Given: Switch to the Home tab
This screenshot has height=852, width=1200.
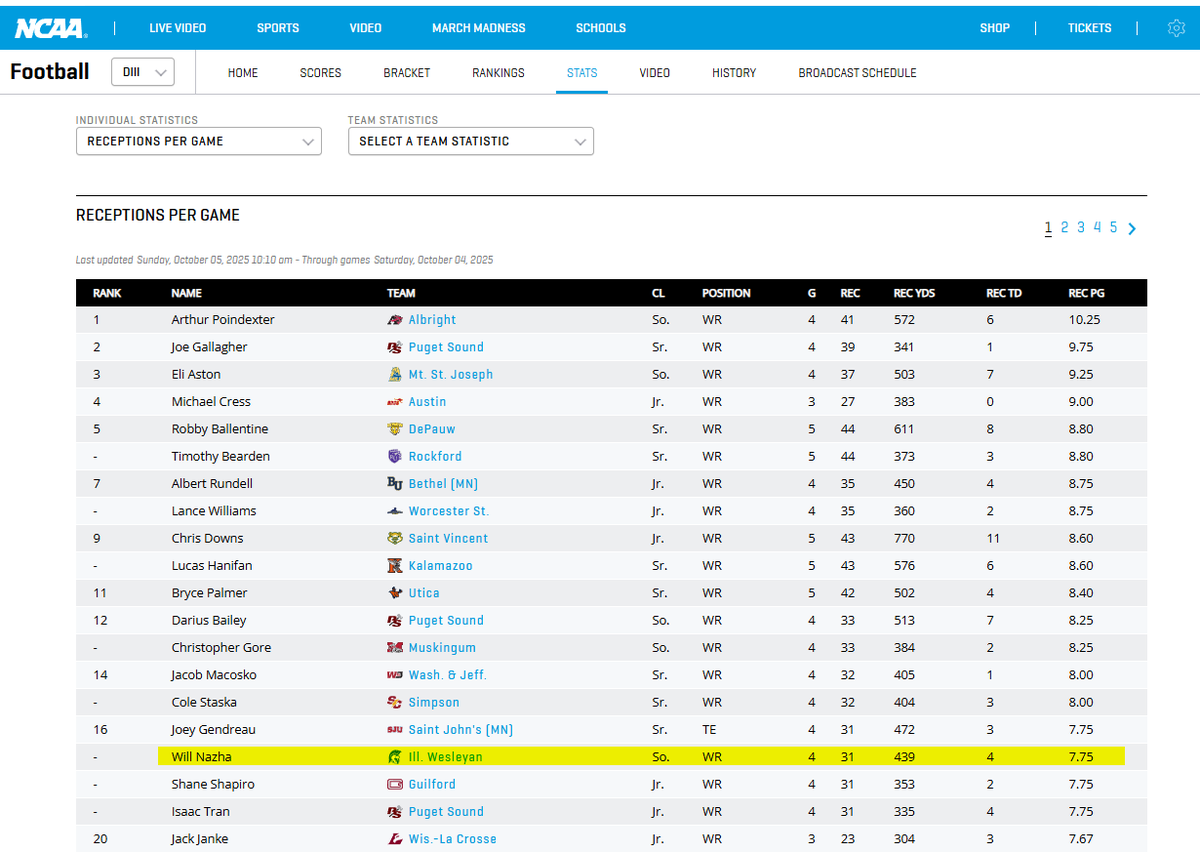Looking at the screenshot, I should pos(243,73).
